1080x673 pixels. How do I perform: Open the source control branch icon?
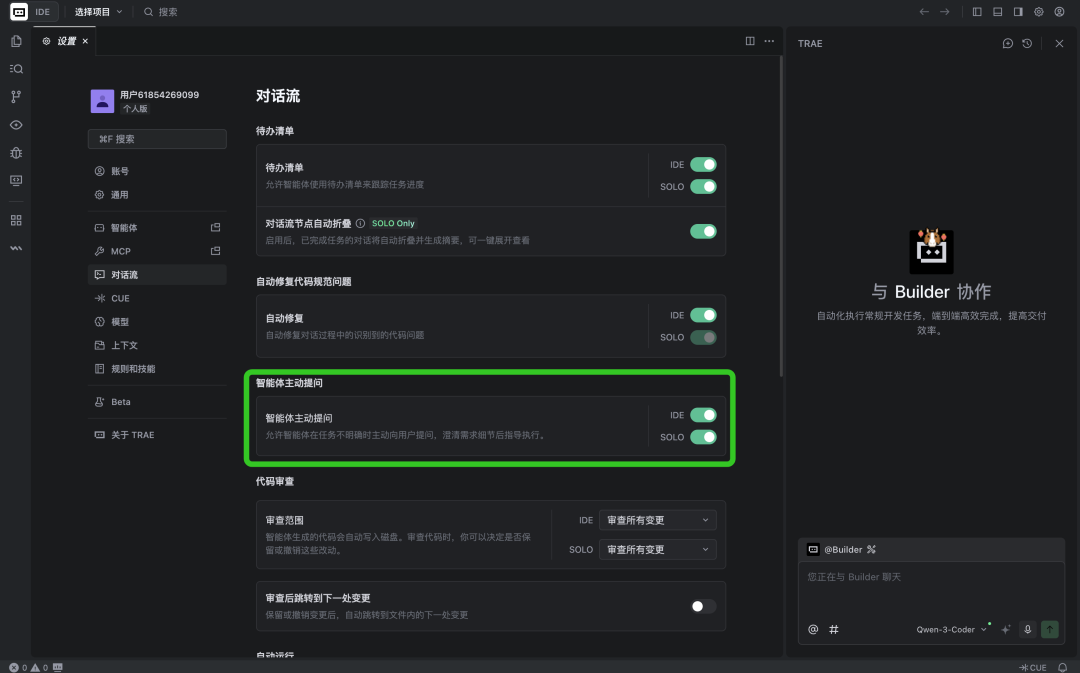[x=16, y=97]
